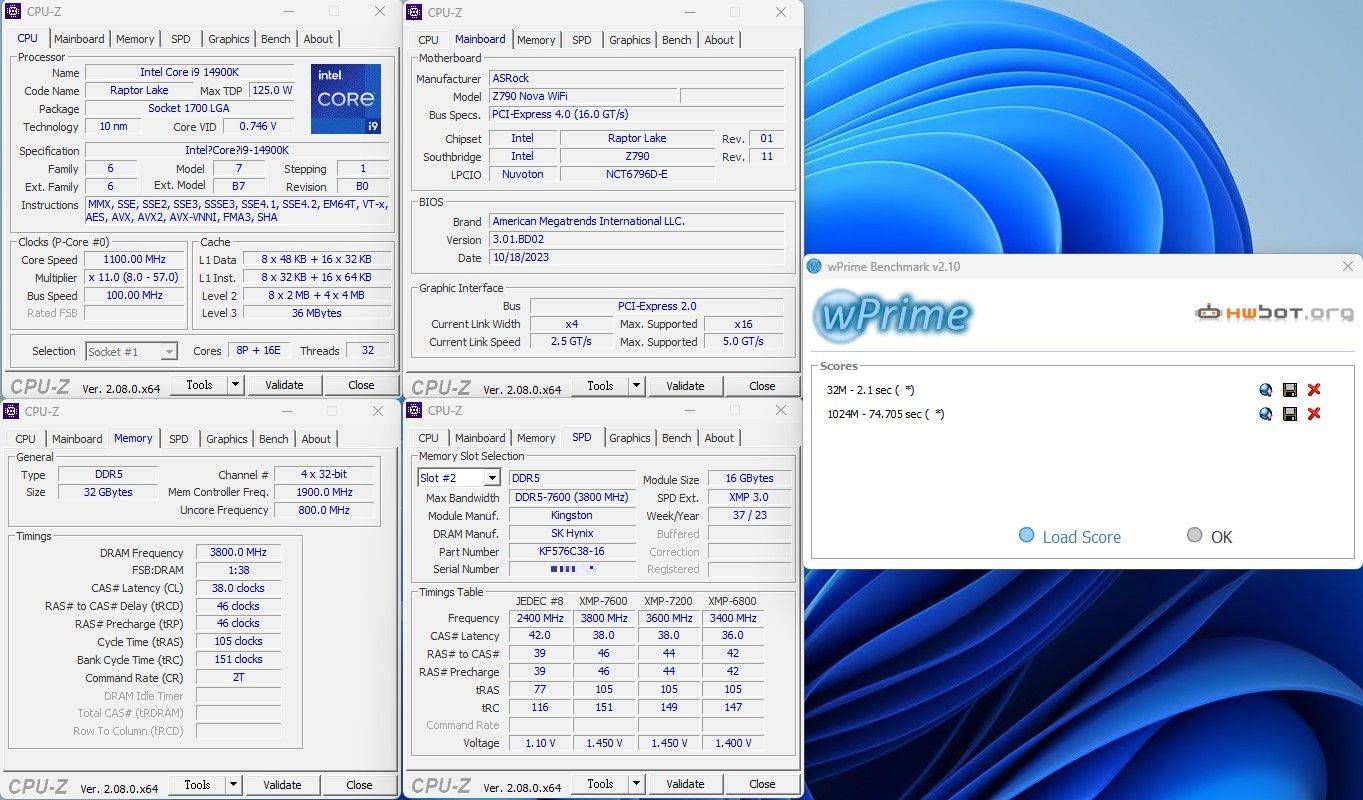Delete the 32M score with red X
Screen dimensions: 1363x800
coord(1314,390)
